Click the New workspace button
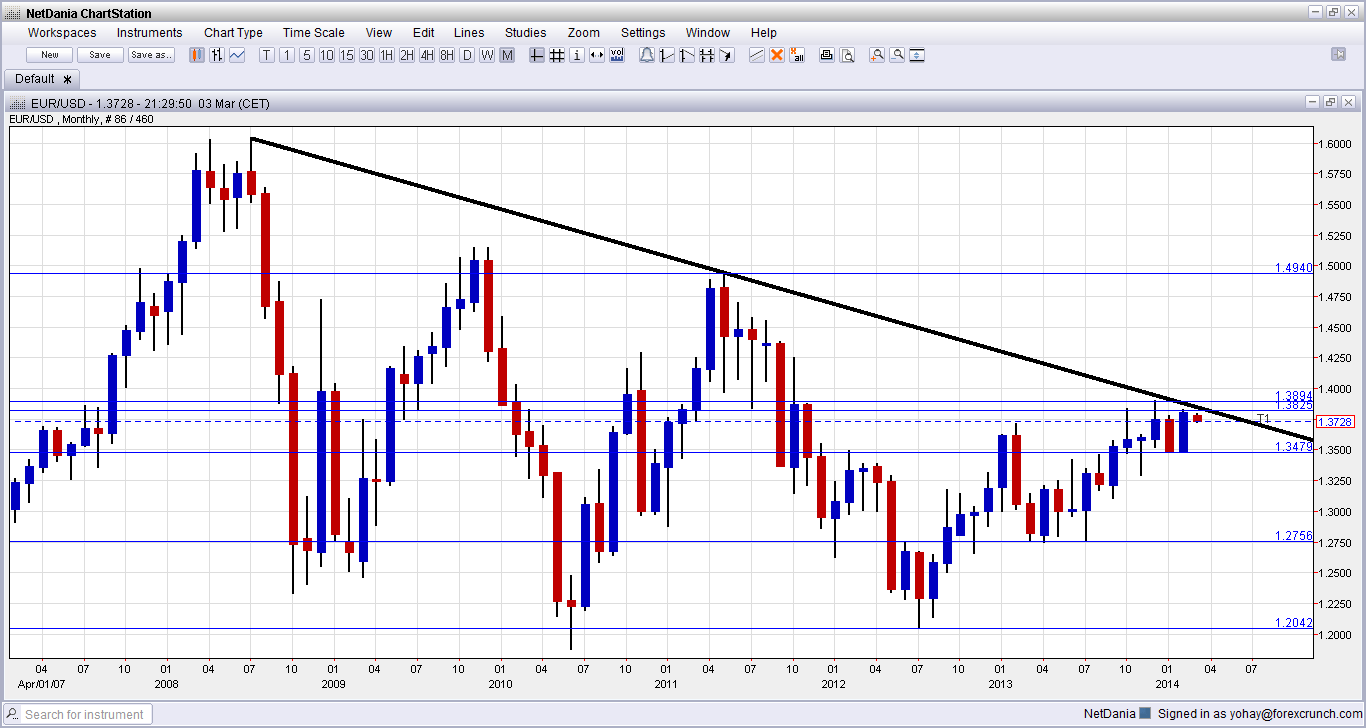Image resolution: width=1366 pixels, height=728 pixels. [48, 54]
